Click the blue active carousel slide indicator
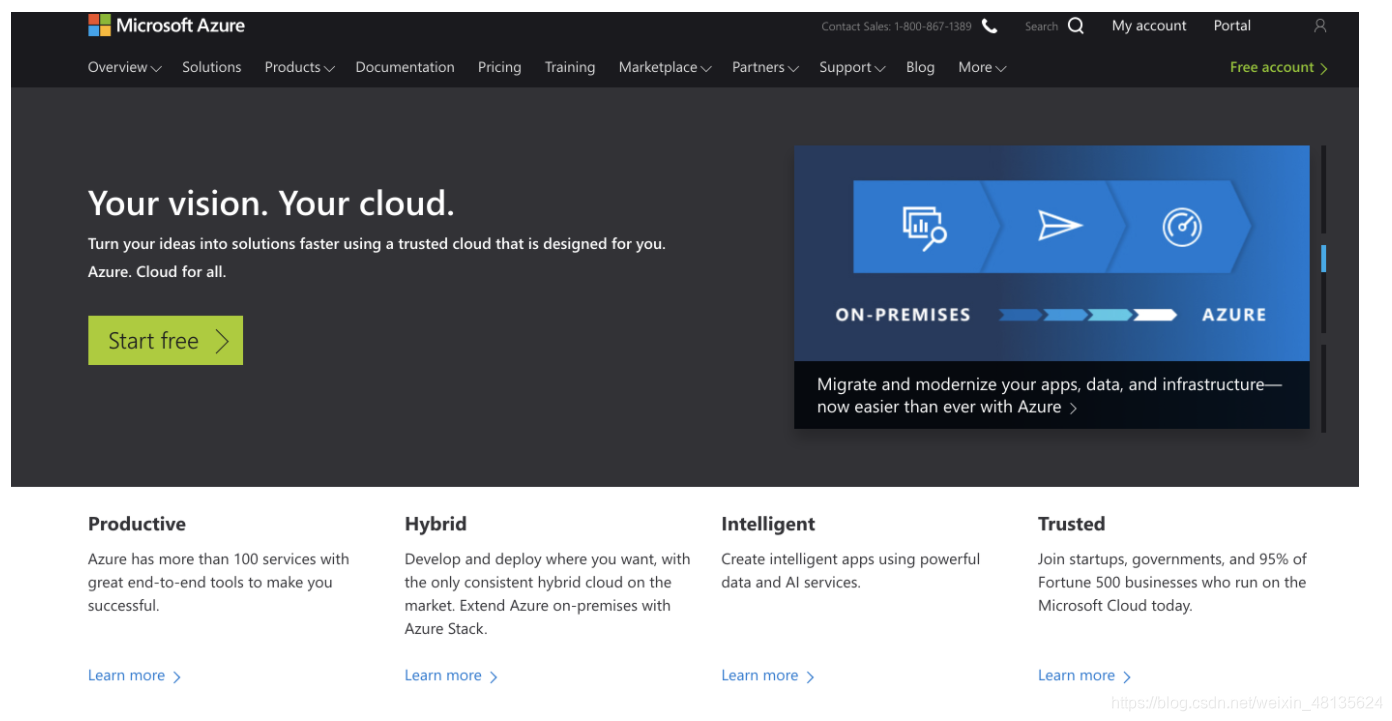Screen dimensions: 1392x721 (1323, 258)
